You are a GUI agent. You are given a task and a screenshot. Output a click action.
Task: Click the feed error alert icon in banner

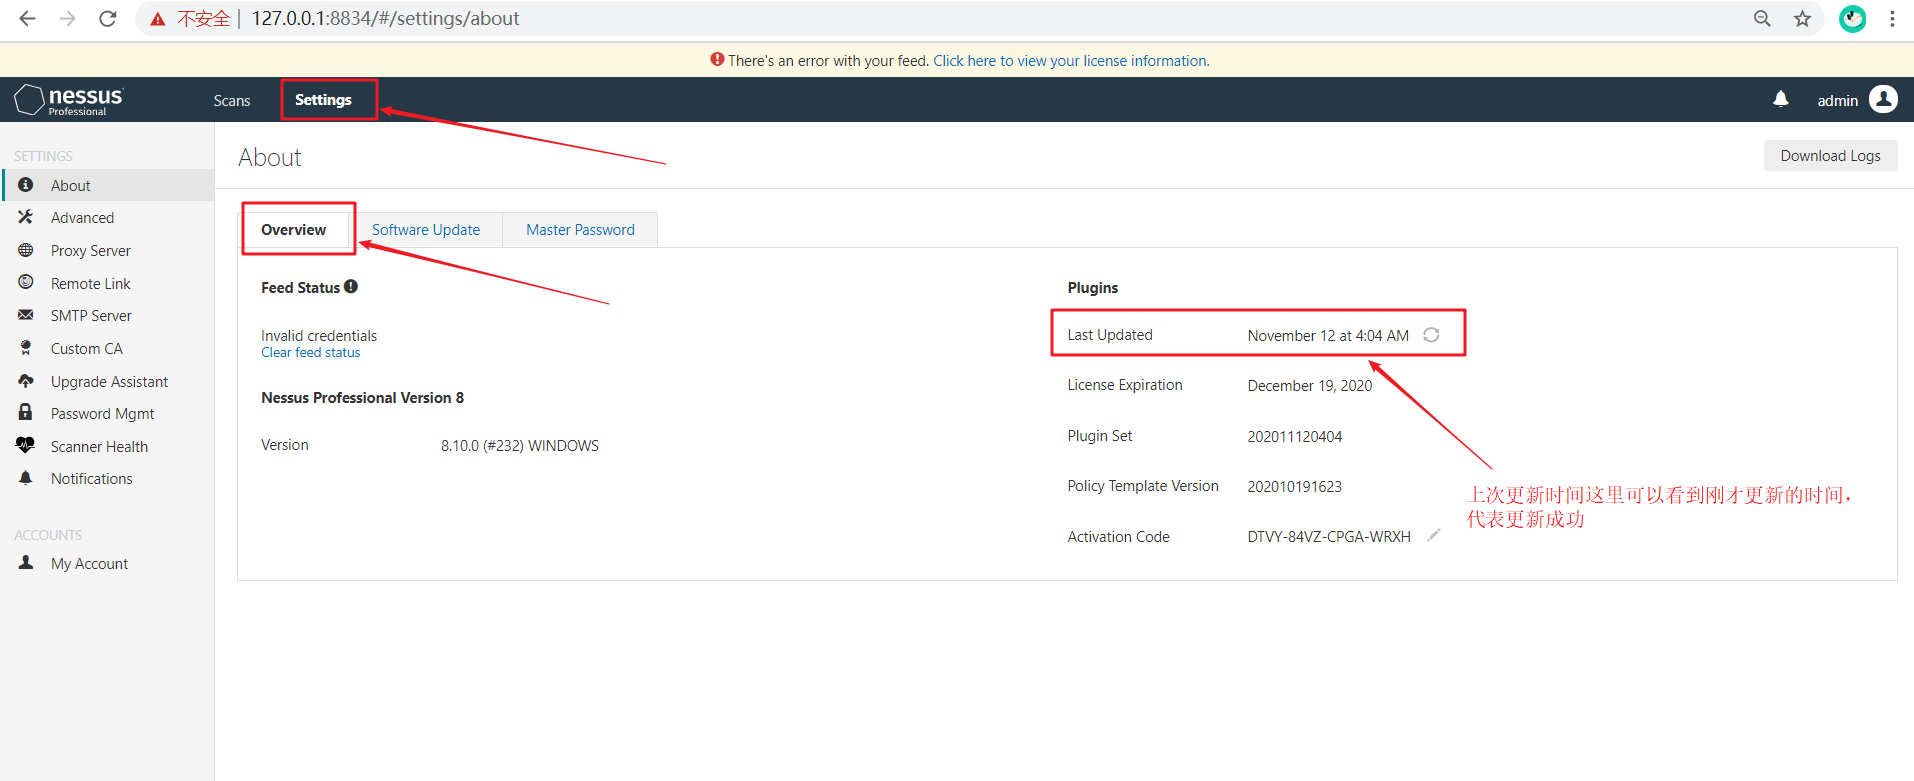tap(717, 59)
